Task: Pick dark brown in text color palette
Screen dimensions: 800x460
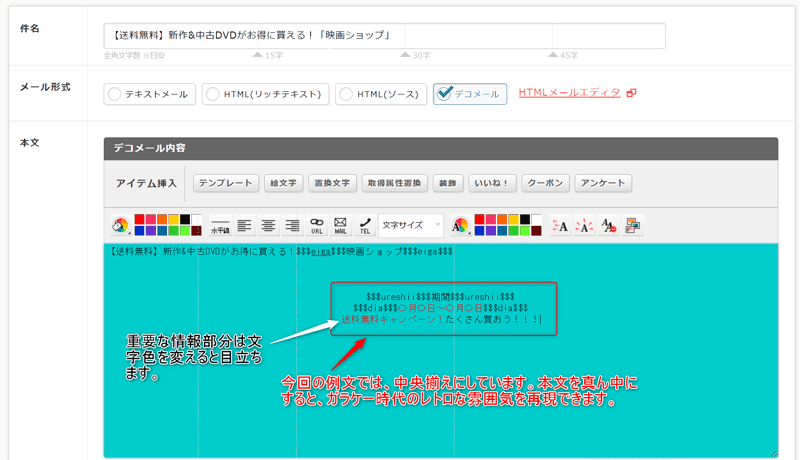Action: [x=536, y=231]
